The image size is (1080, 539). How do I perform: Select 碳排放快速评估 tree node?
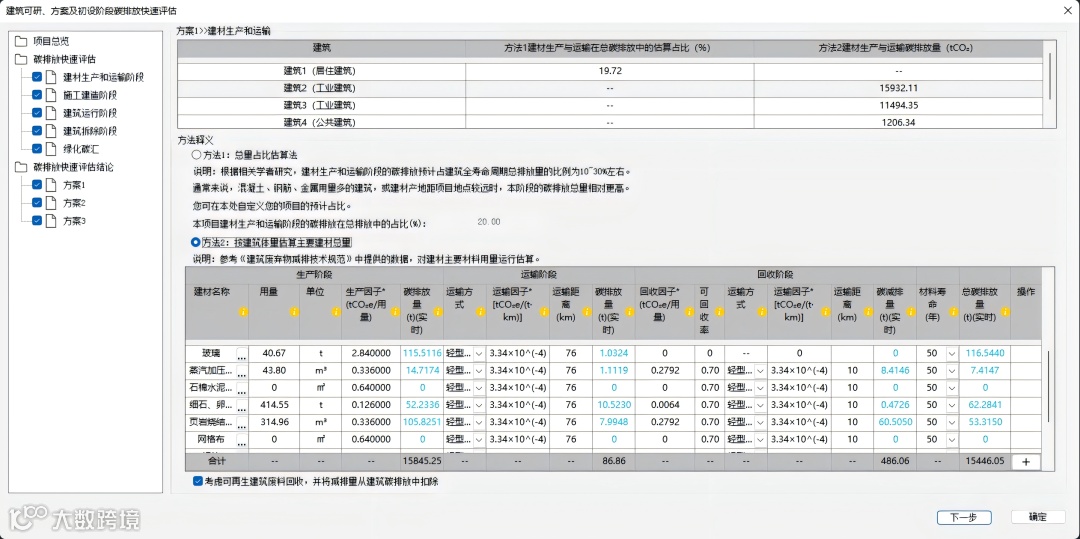64,59
